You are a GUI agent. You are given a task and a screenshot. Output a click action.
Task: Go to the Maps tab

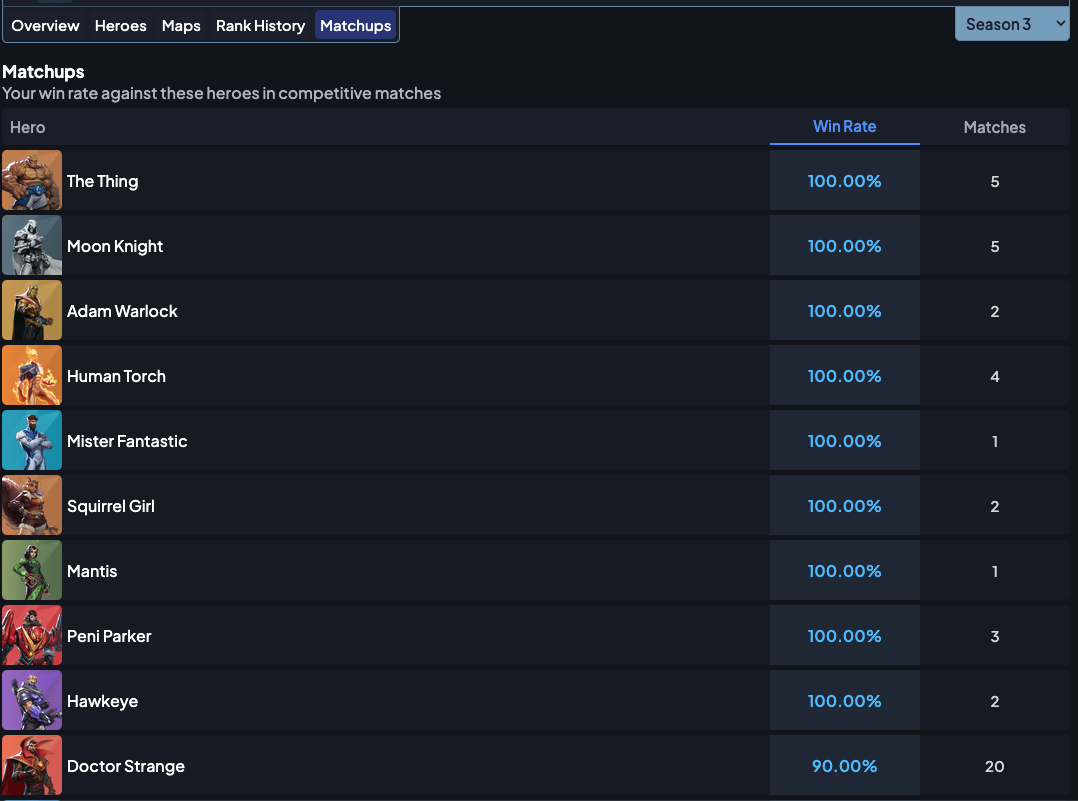(x=181, y=26)
